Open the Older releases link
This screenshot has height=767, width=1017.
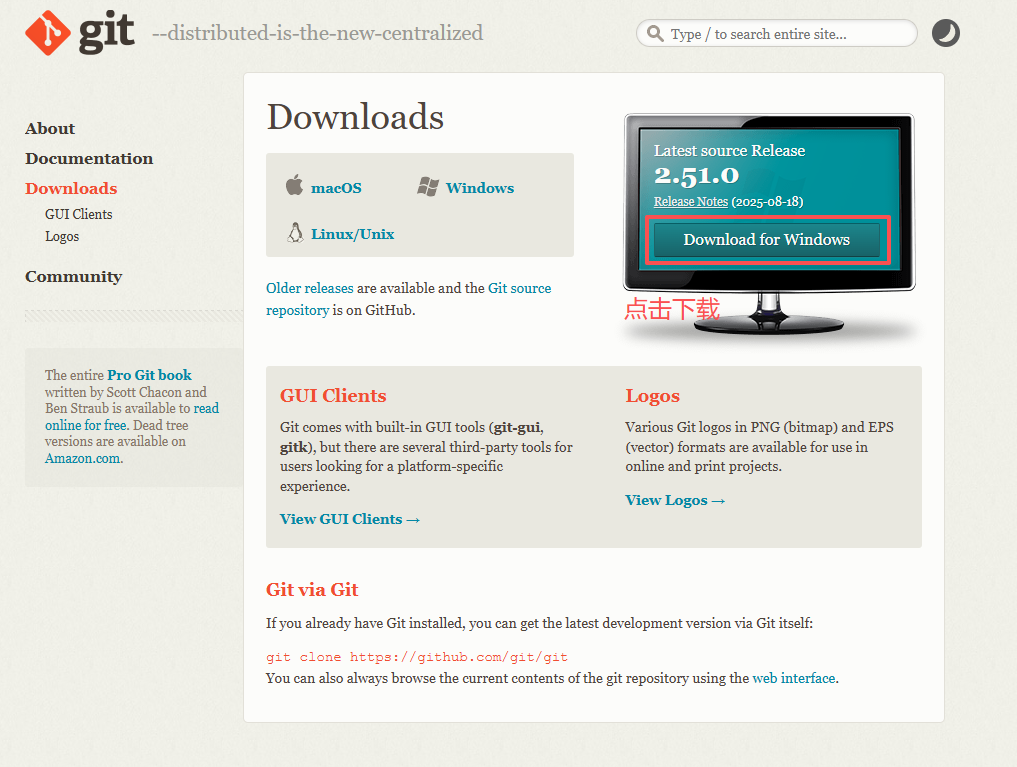309,288
